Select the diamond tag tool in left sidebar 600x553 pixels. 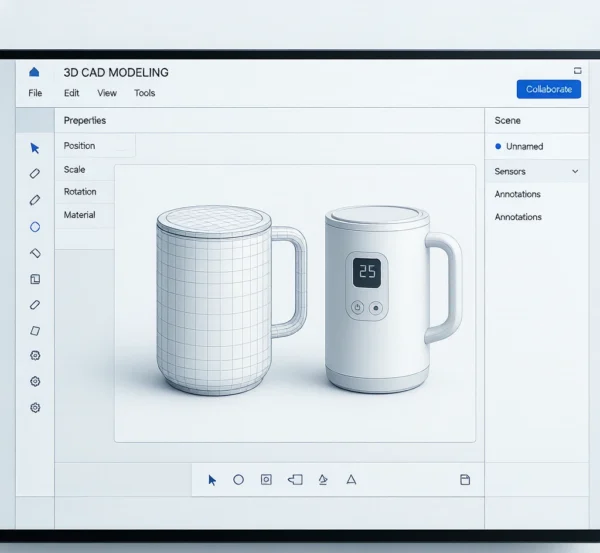(35, 253)
